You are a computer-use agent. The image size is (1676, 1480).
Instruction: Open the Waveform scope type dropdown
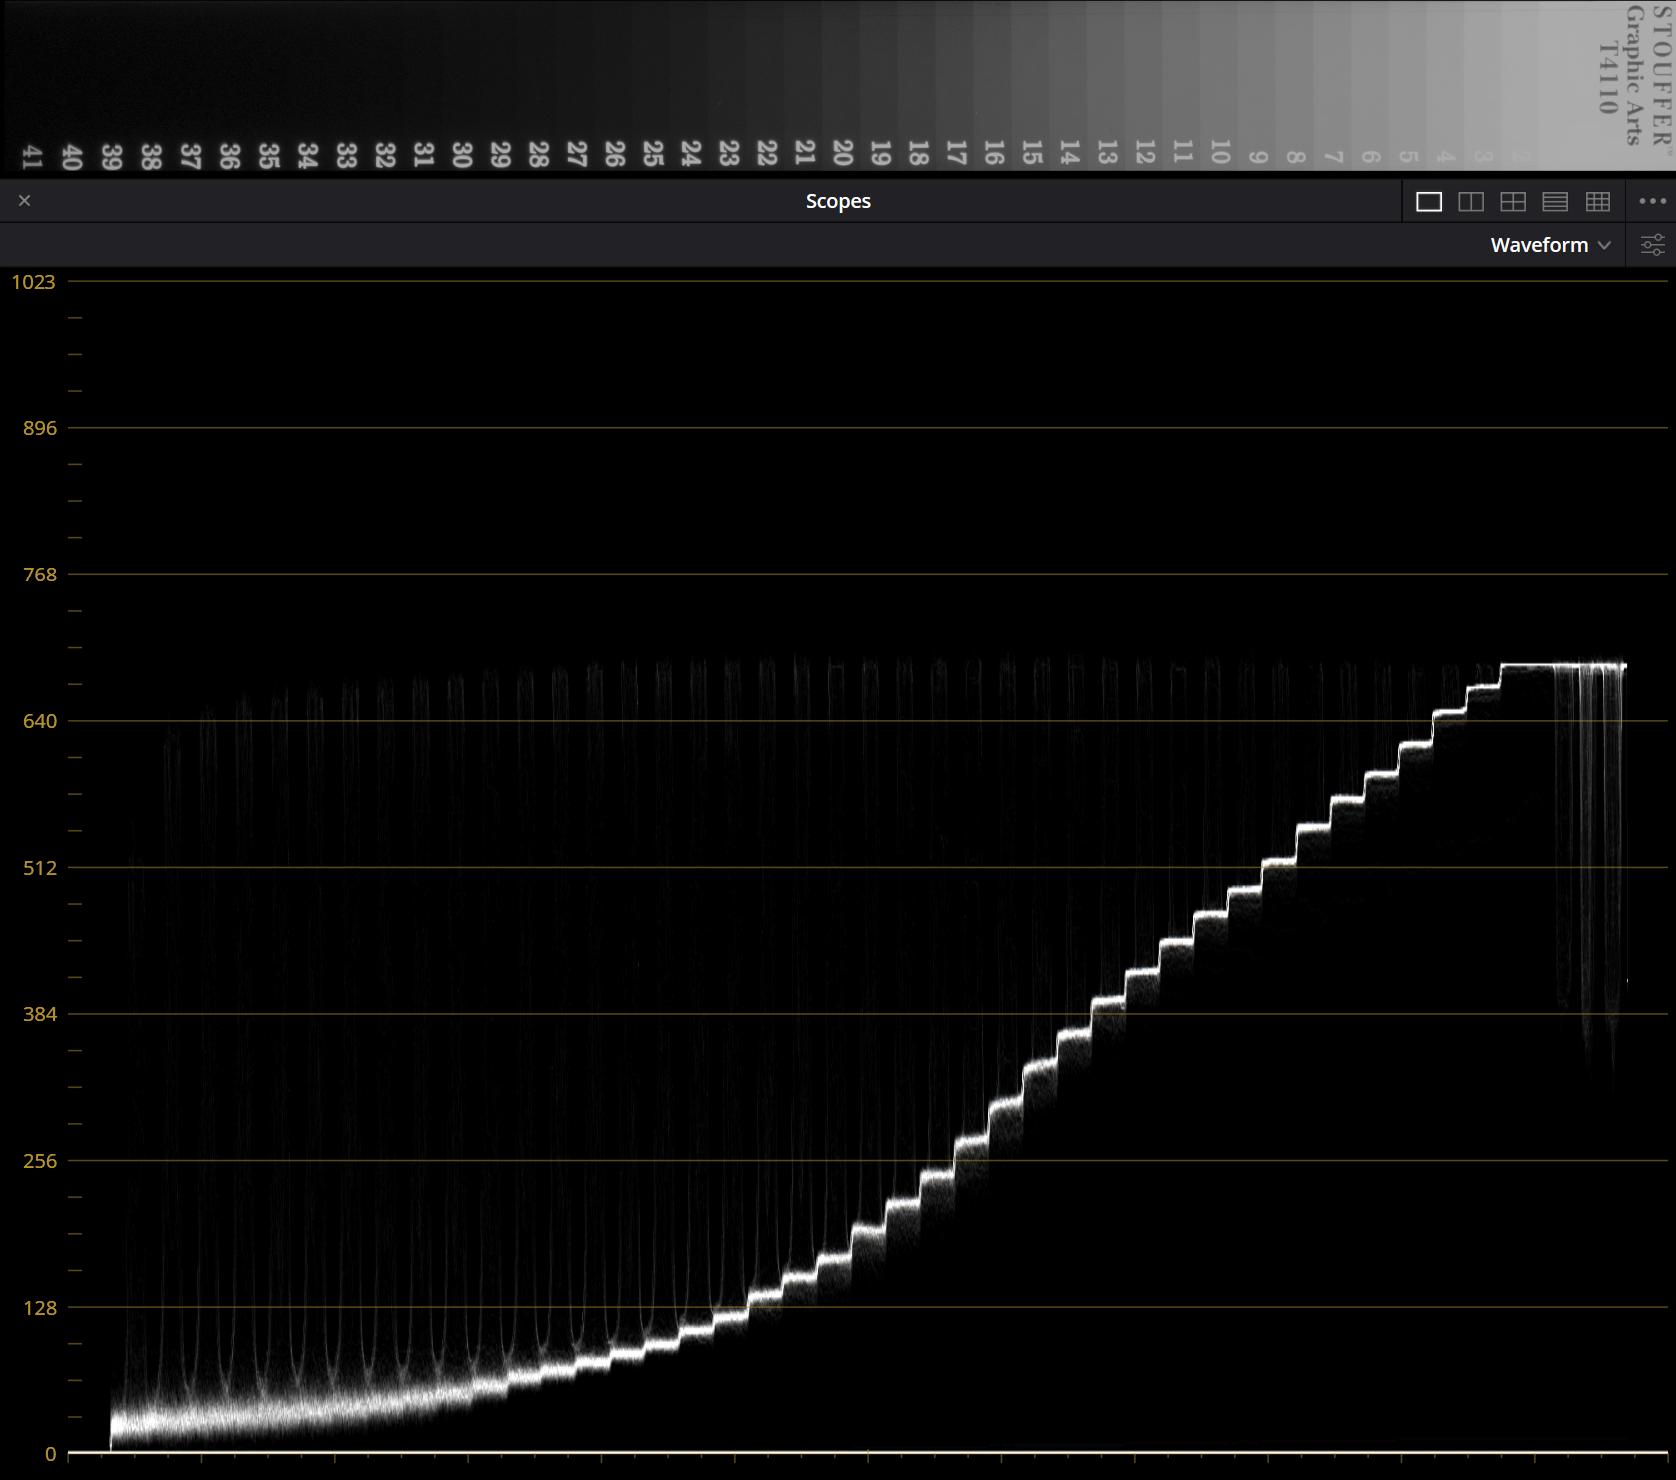1550,245
